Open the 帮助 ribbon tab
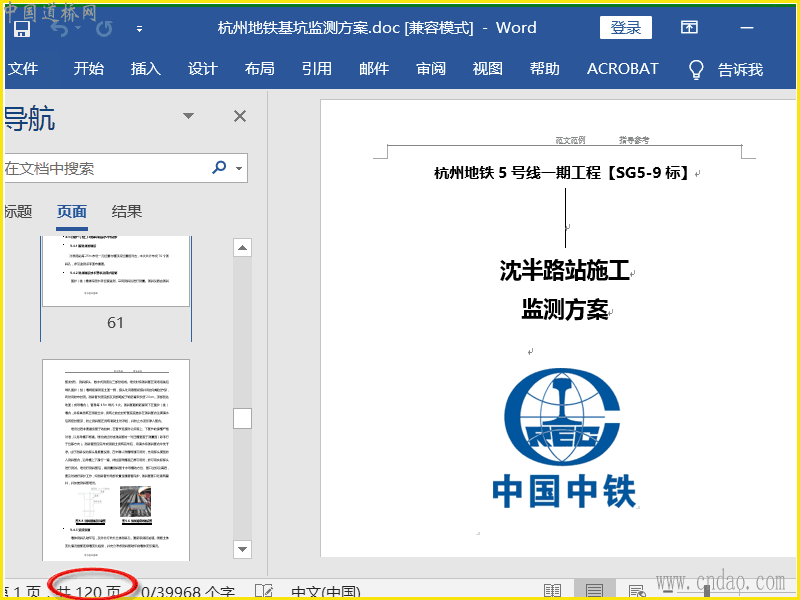 545,68
